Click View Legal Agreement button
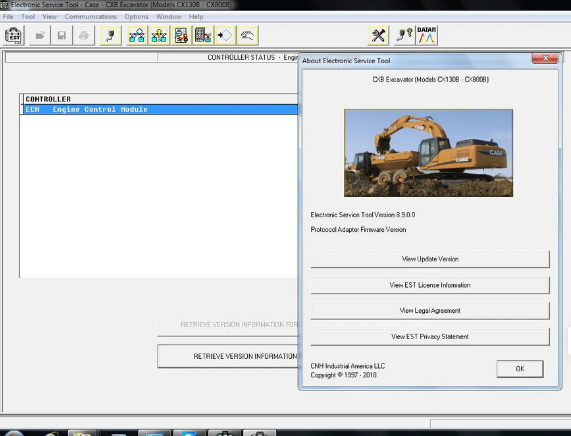The width and height of the screenshot is (571, 436). (430, 311)
